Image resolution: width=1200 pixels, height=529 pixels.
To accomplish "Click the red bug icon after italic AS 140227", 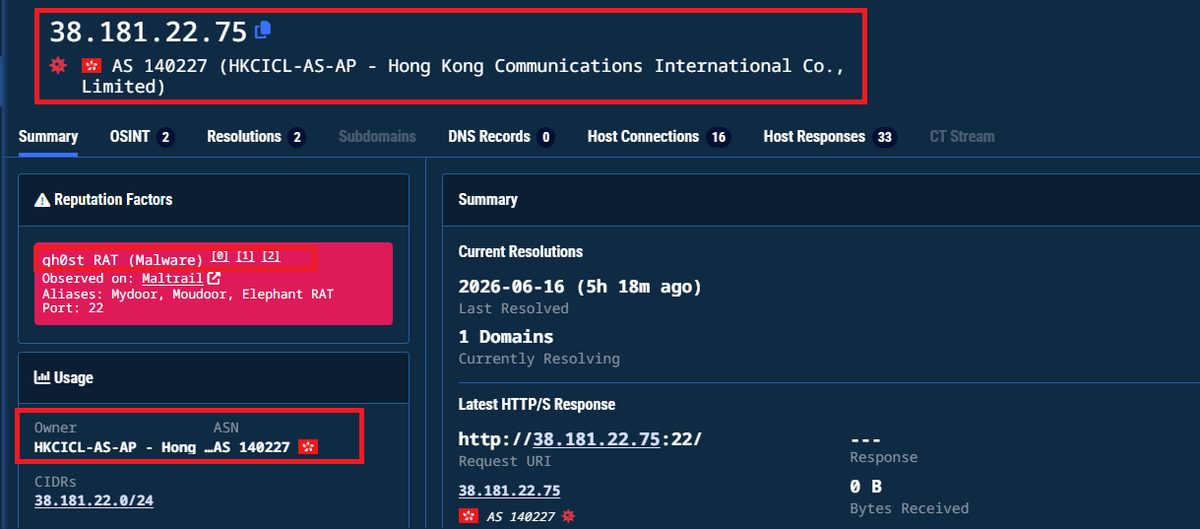I will click(569, 516).
